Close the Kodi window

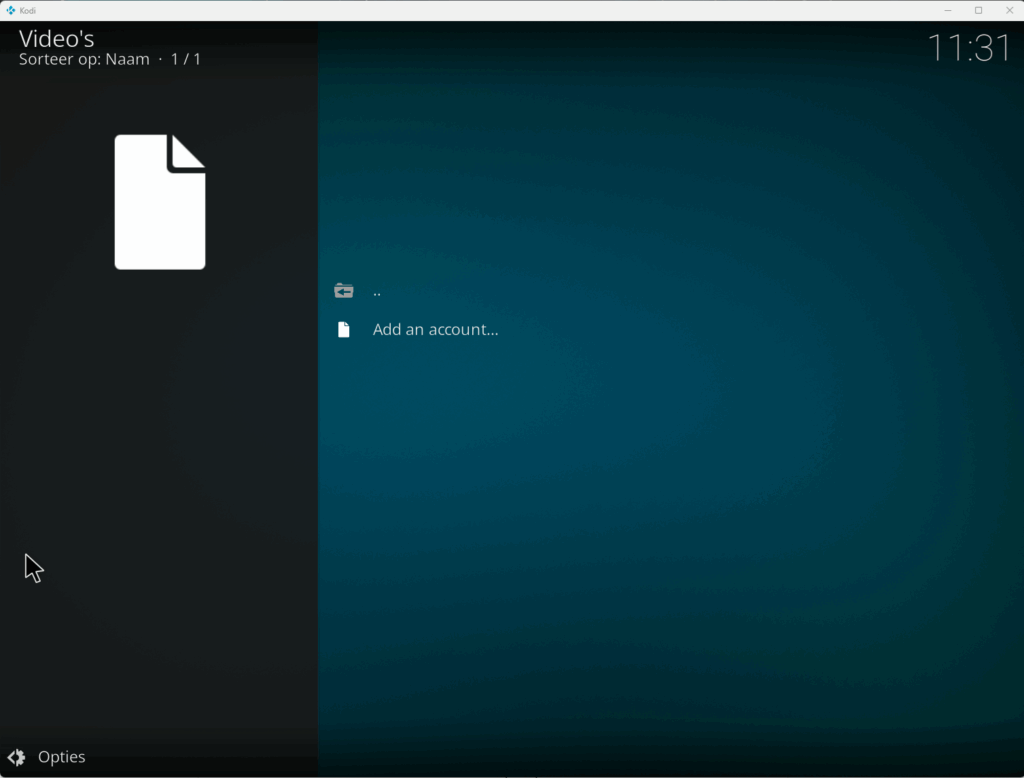tap(1009, 10)
